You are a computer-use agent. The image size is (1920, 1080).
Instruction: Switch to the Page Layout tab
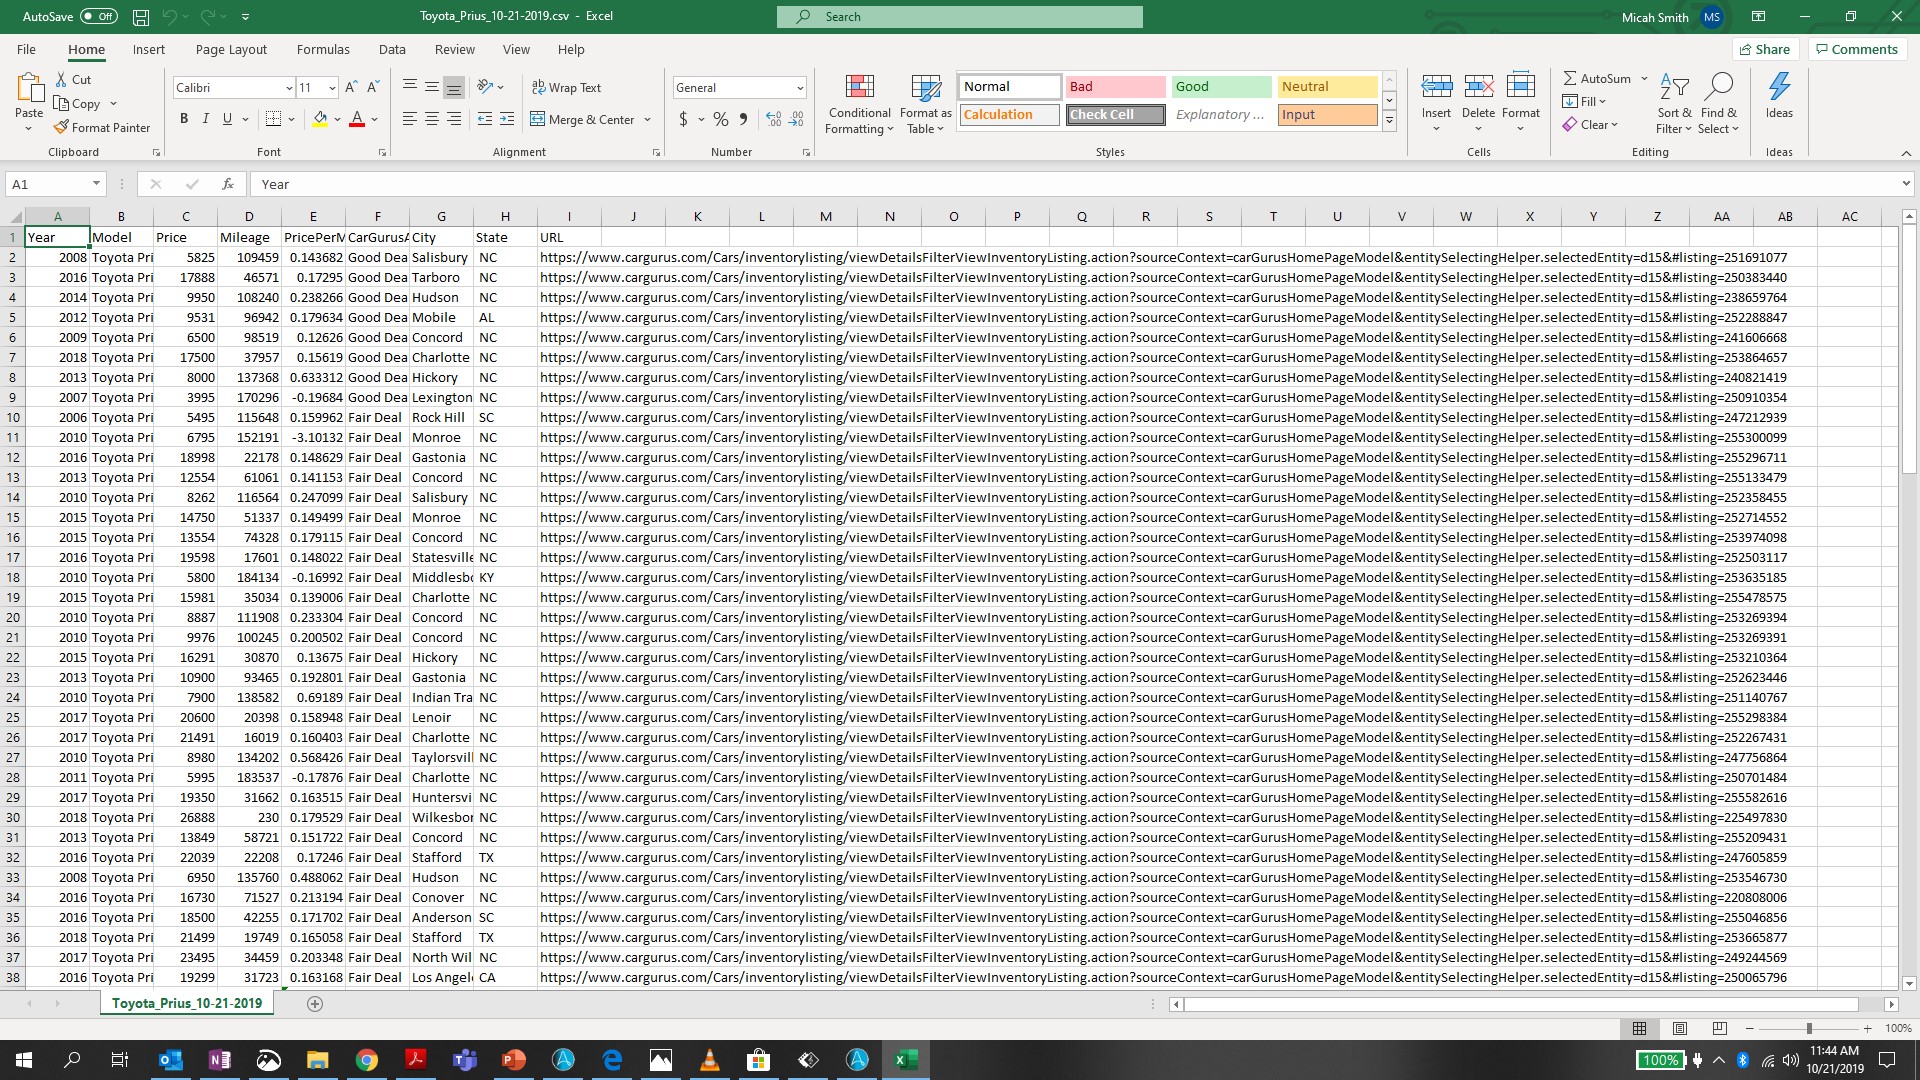[x=231, y=49]
